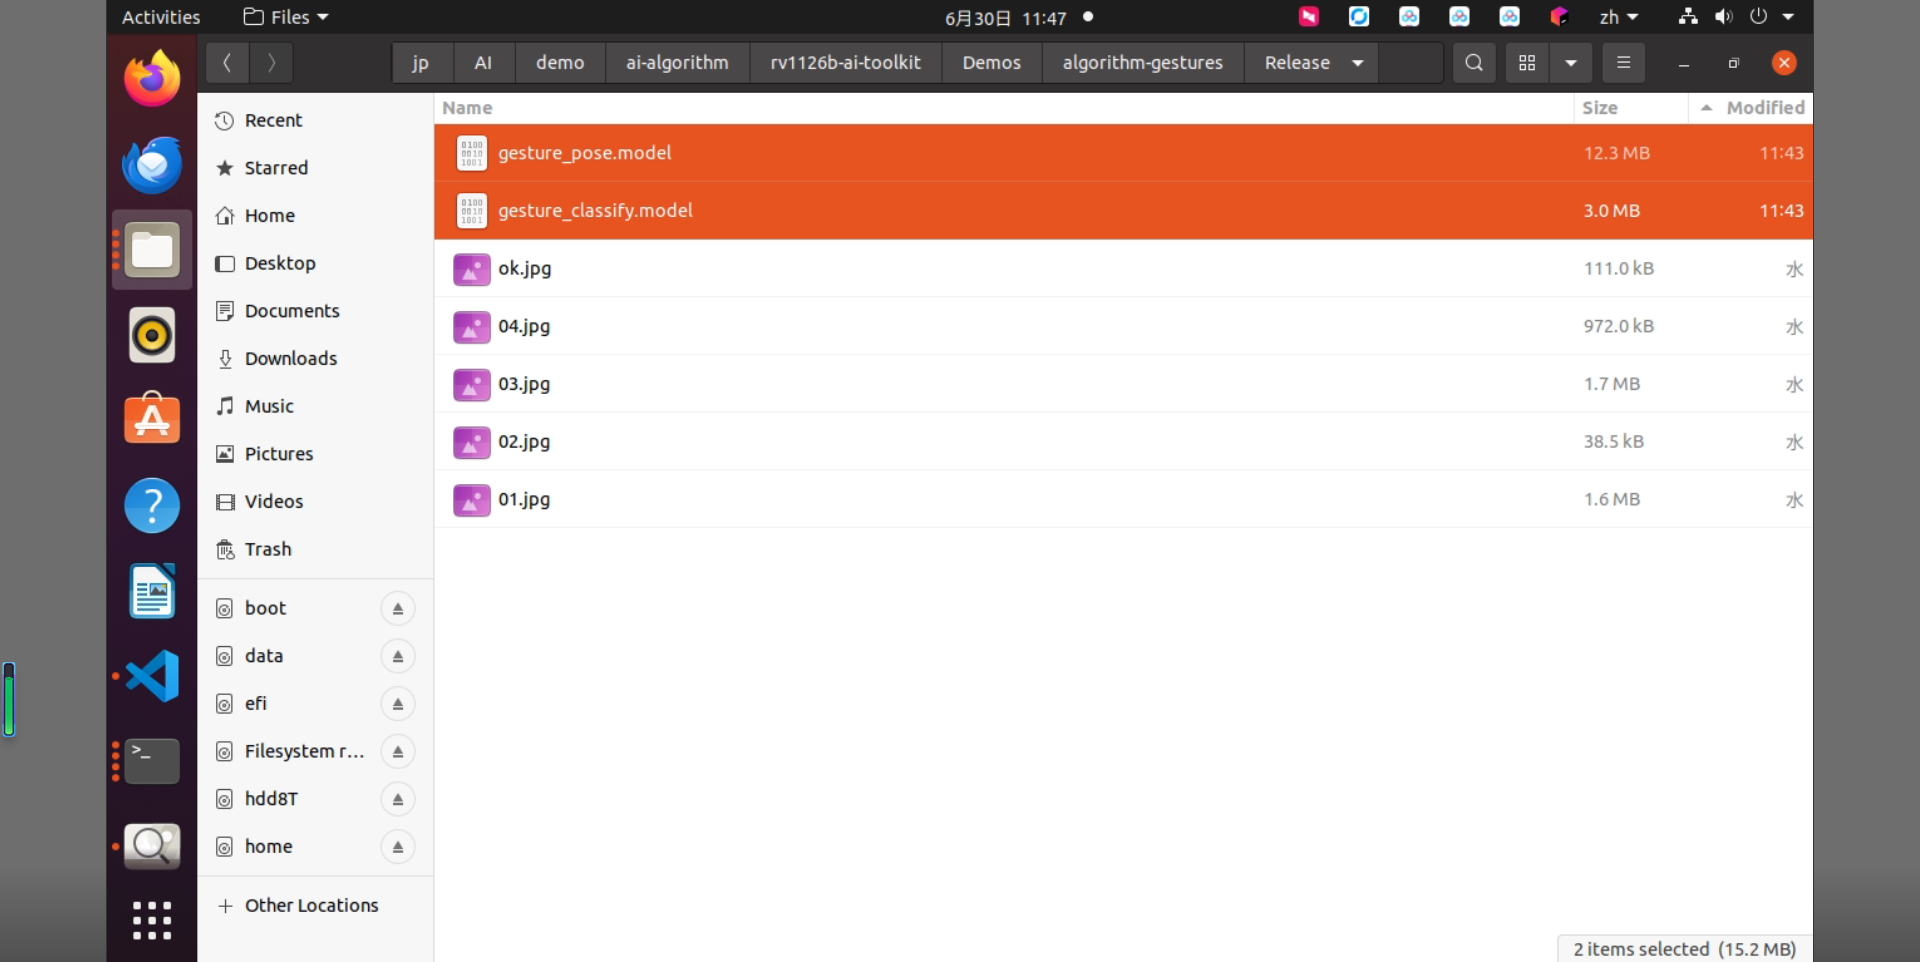Open Recent in sidebar
This screenshot has height=962, width=1920.
(x=315, y=121)
